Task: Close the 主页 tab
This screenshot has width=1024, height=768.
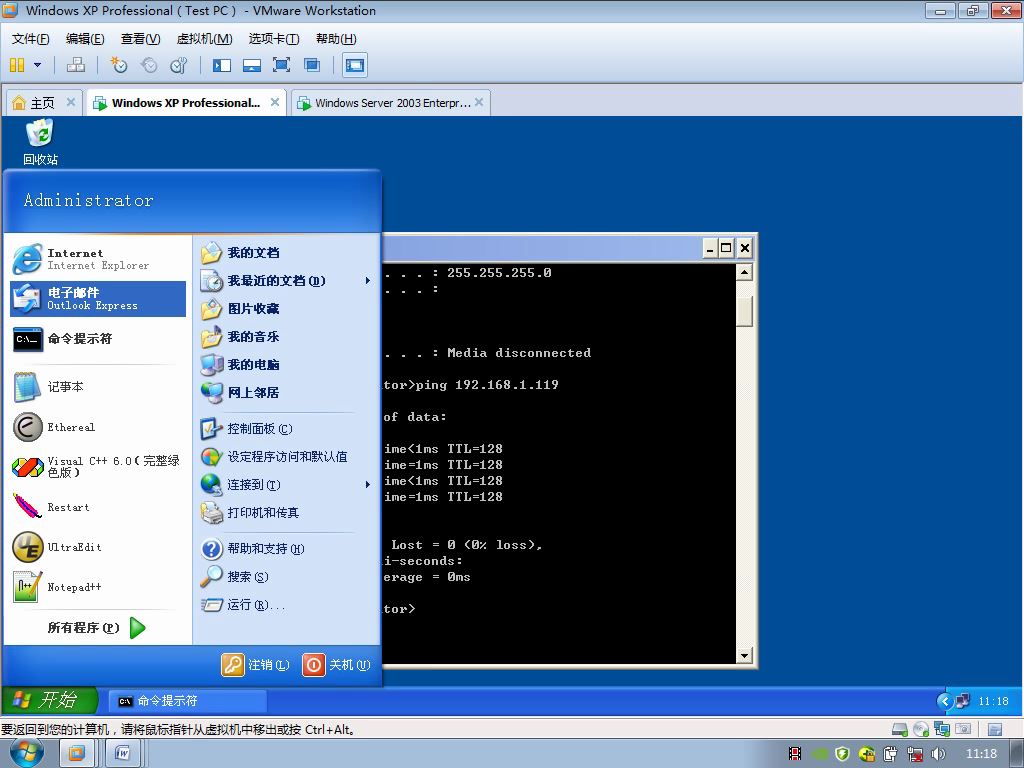Action: pyautogui.click(x=71, y=102)
